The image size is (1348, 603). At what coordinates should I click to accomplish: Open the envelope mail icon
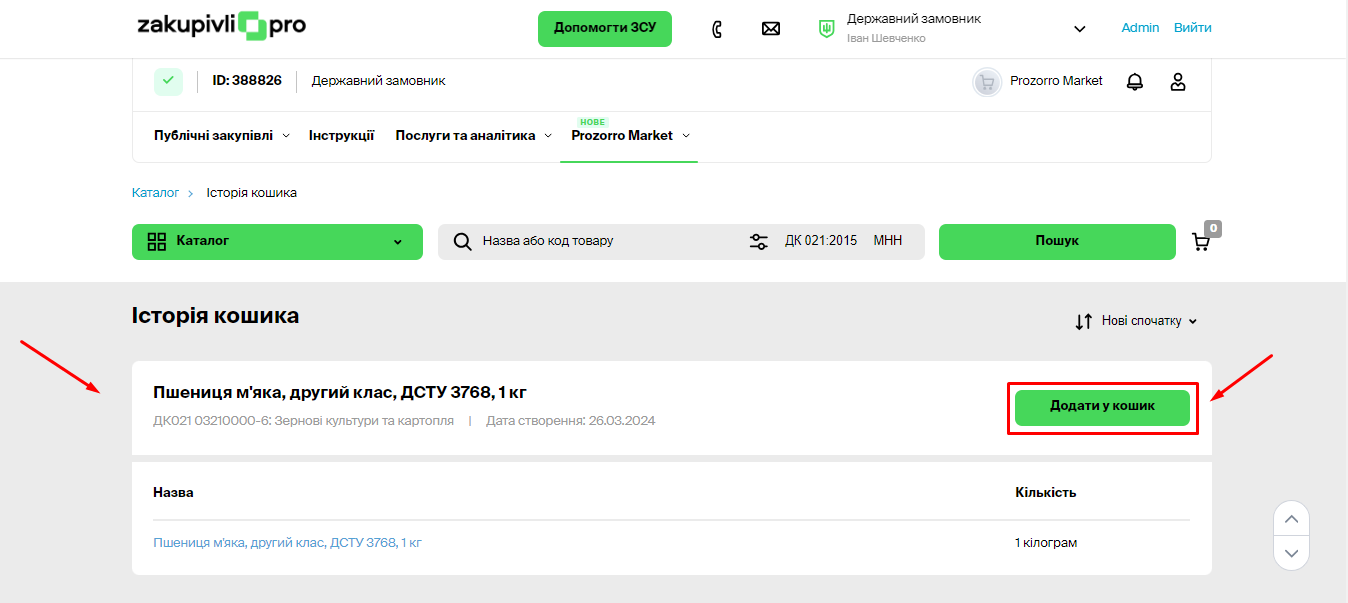tap(770, 29)
